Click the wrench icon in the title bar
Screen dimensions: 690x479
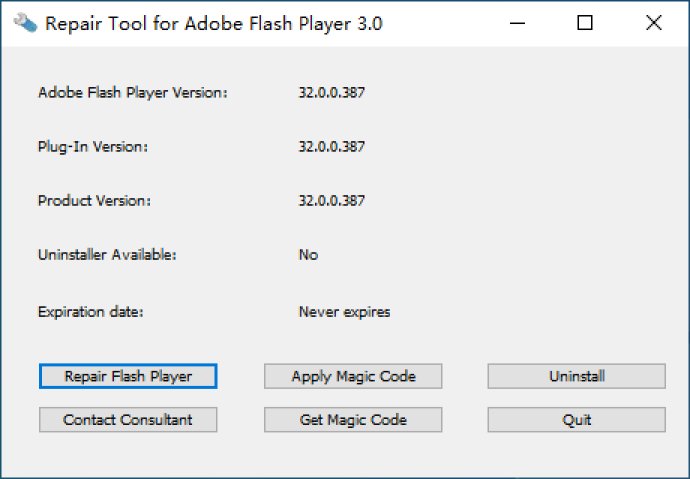(x=25, y=23)
